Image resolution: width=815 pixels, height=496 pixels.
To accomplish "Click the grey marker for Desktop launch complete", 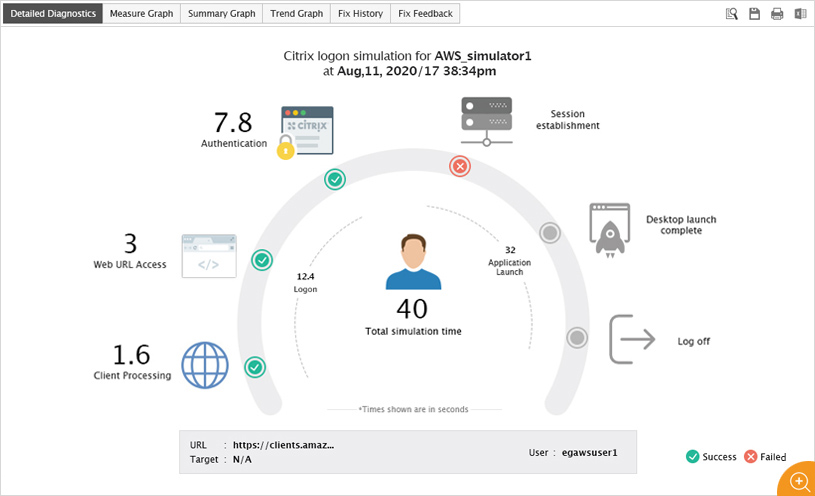I will coord(550,232).
